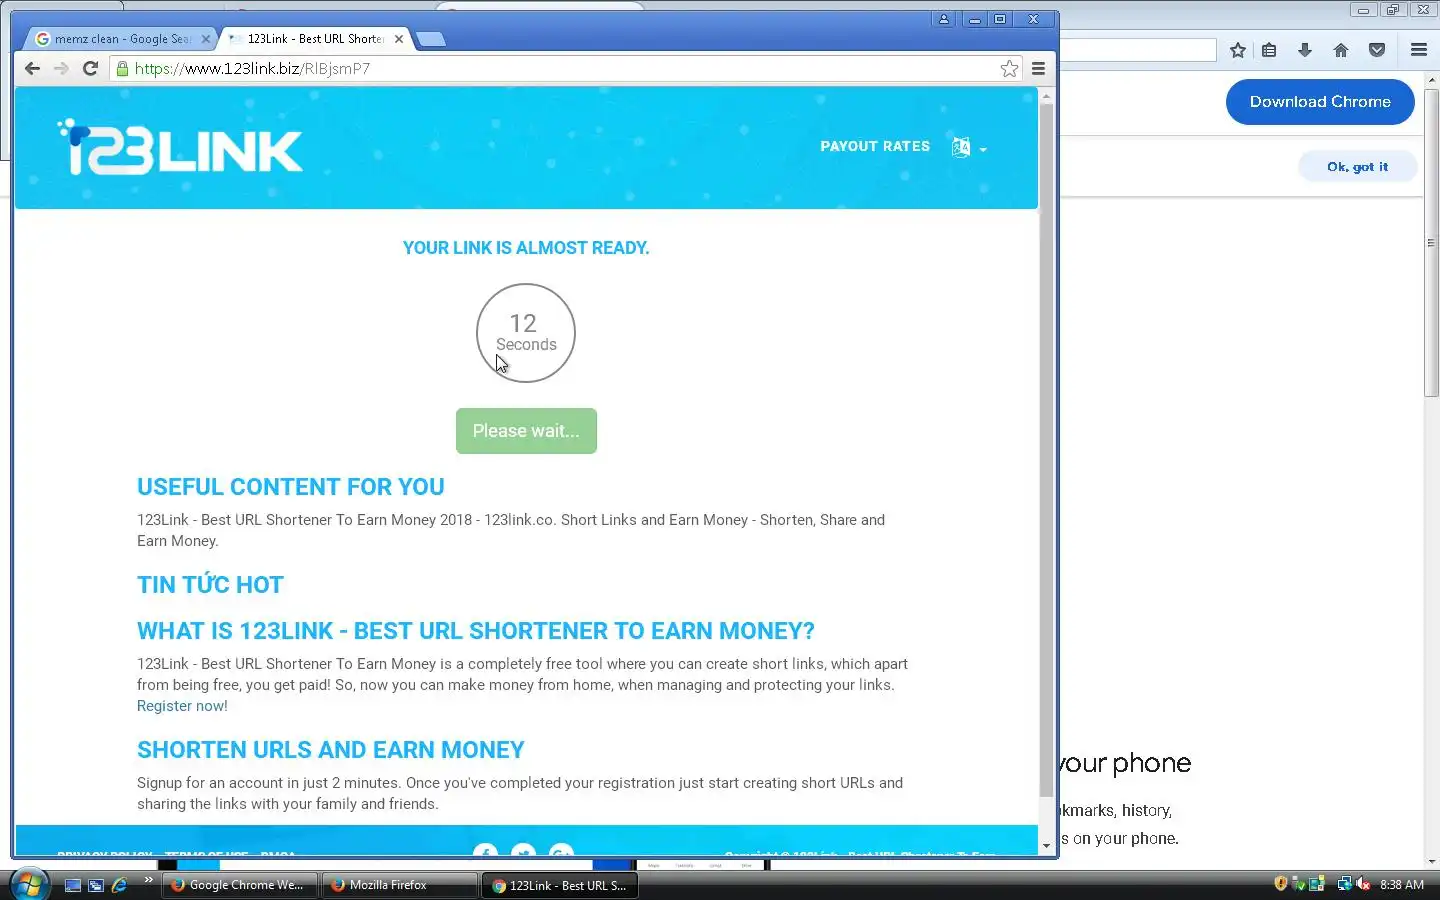The height and width of the screenshot is (900, 1440).
Task: Expand the quick launch overflow chevron
Action: coord(149,880)
